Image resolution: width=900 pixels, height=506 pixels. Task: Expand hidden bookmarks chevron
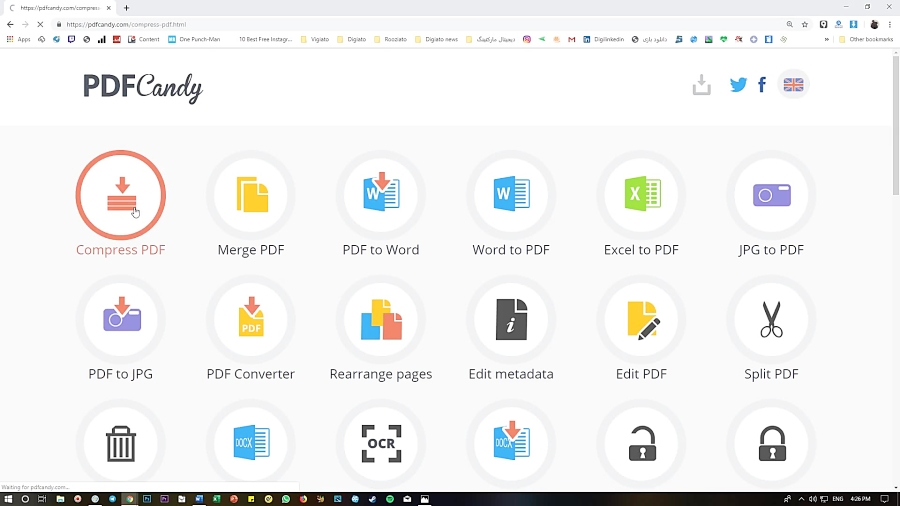point(827,40)
